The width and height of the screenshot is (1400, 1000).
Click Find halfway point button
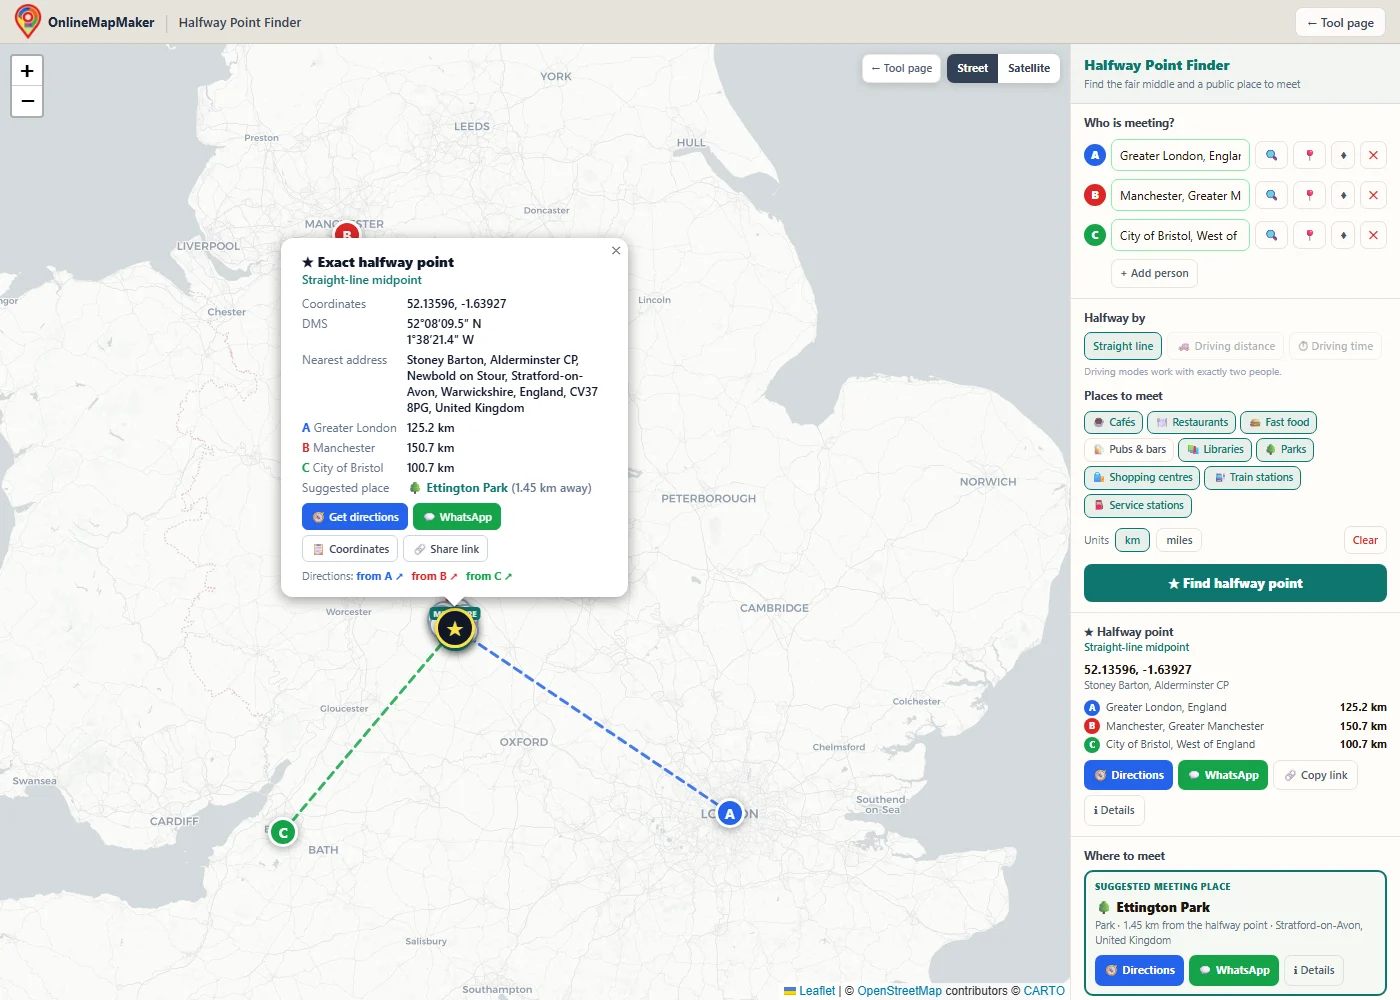tap(1235, 583)
